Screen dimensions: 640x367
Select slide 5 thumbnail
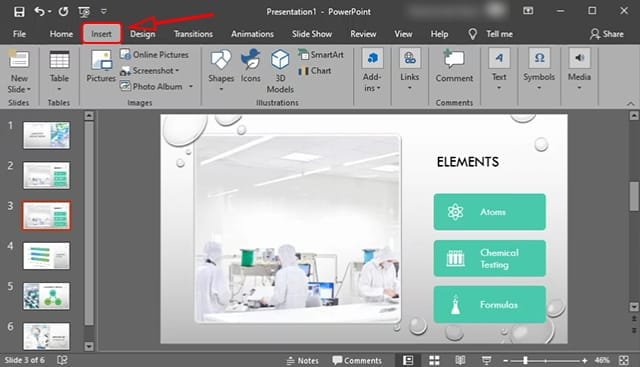47,296
